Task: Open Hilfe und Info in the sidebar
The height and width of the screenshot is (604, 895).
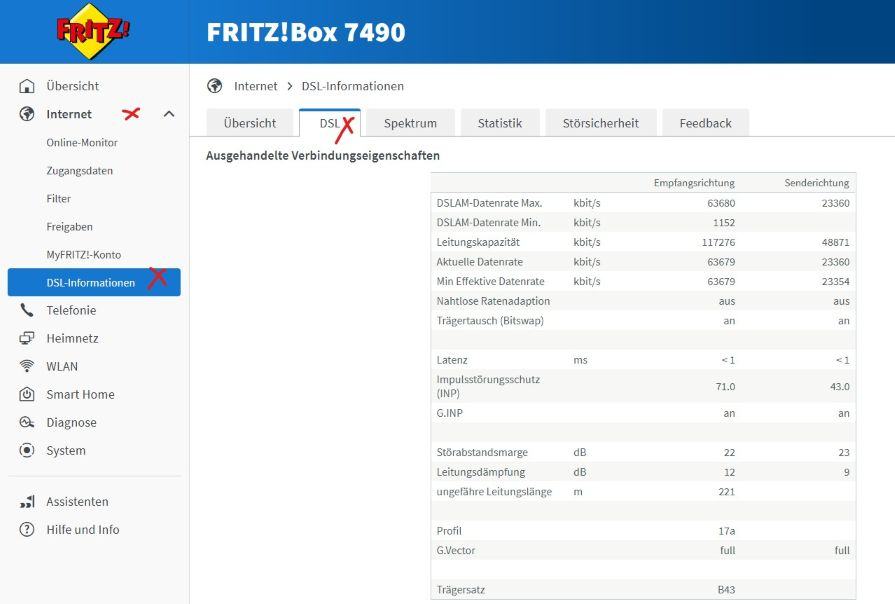Action: (83, 529)
